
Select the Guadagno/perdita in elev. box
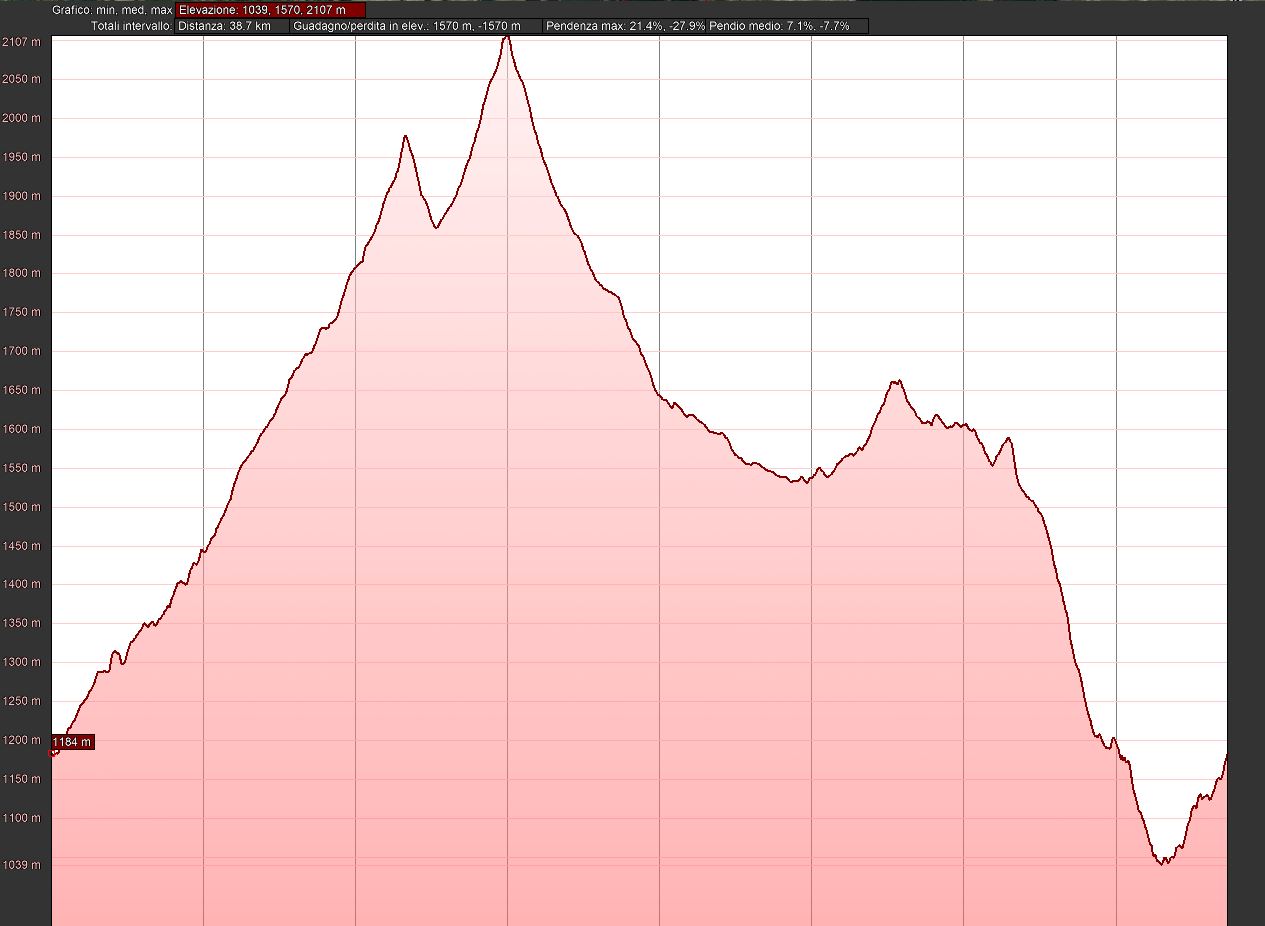point(416,26)
